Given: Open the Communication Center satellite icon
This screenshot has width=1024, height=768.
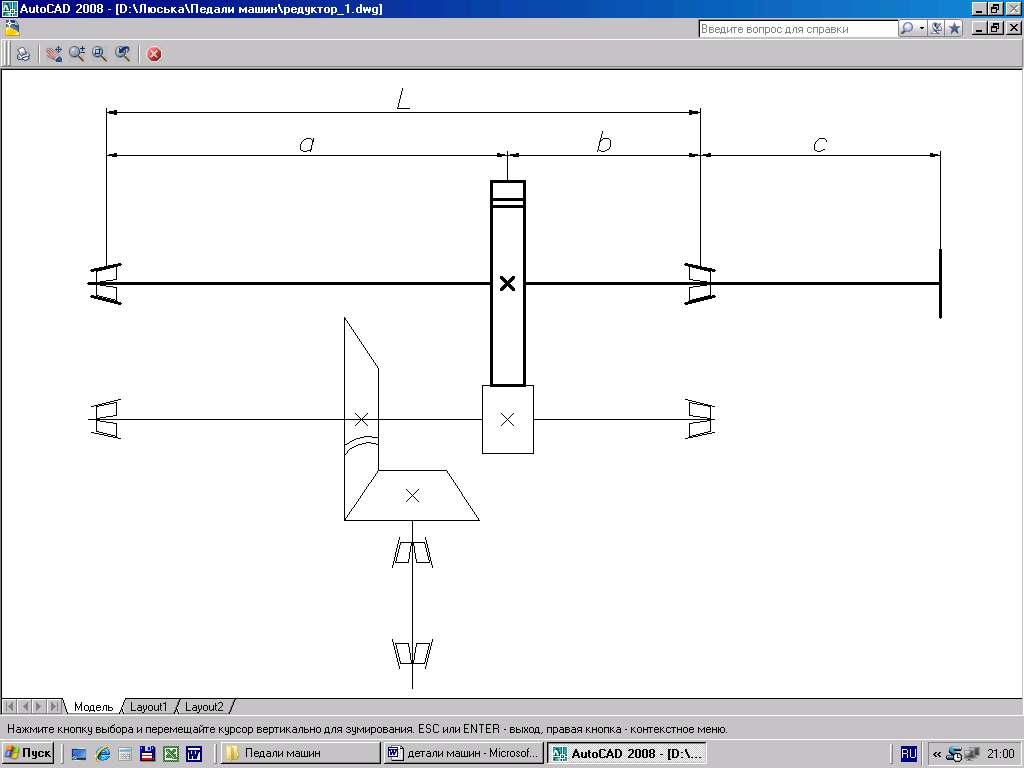Looking at the screenshot, I should point(936,28).
